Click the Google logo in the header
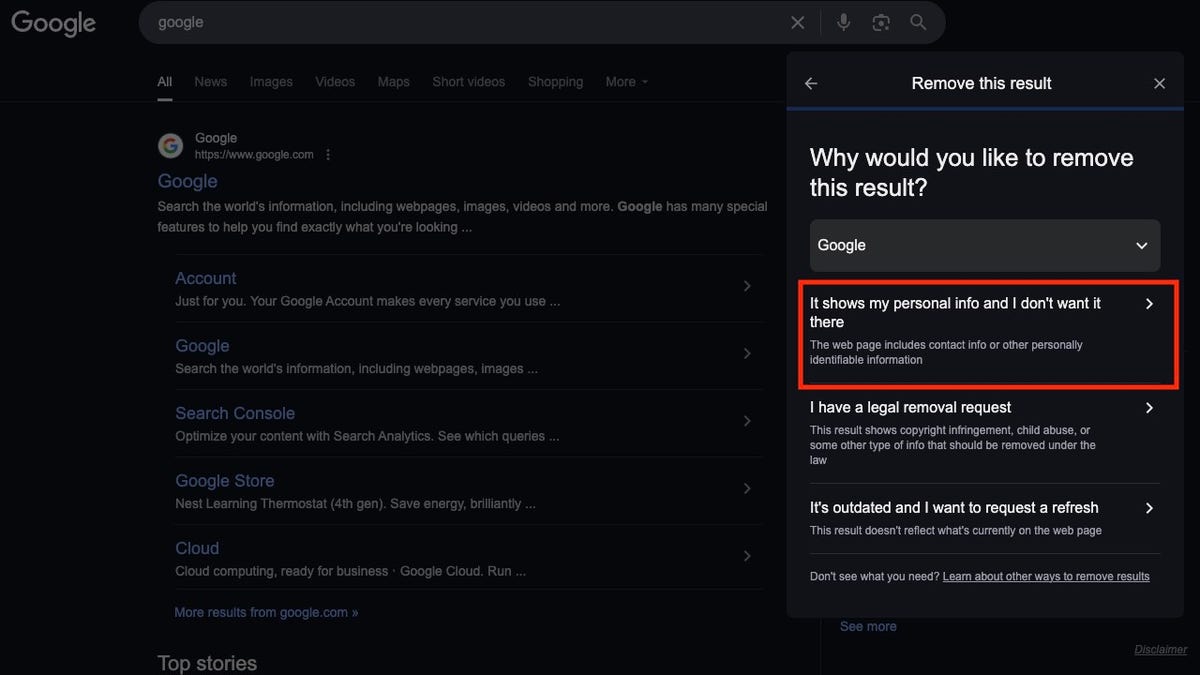1200x675 pixels. coord(54,23)
